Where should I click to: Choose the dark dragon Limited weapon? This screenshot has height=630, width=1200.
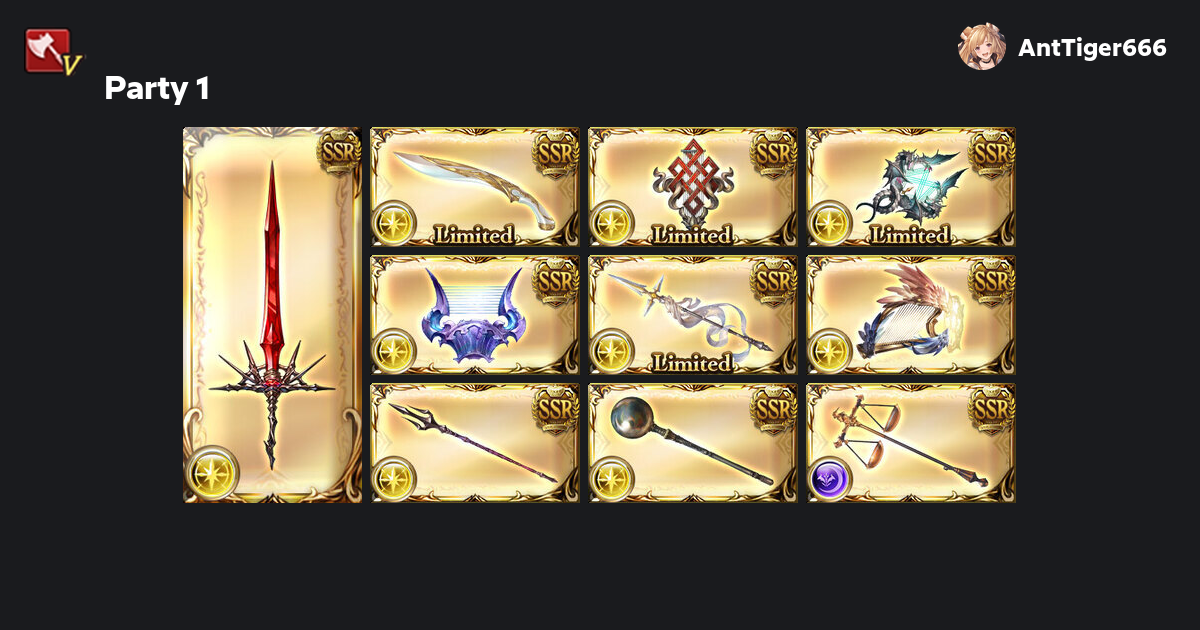click(x=911, y=187)
